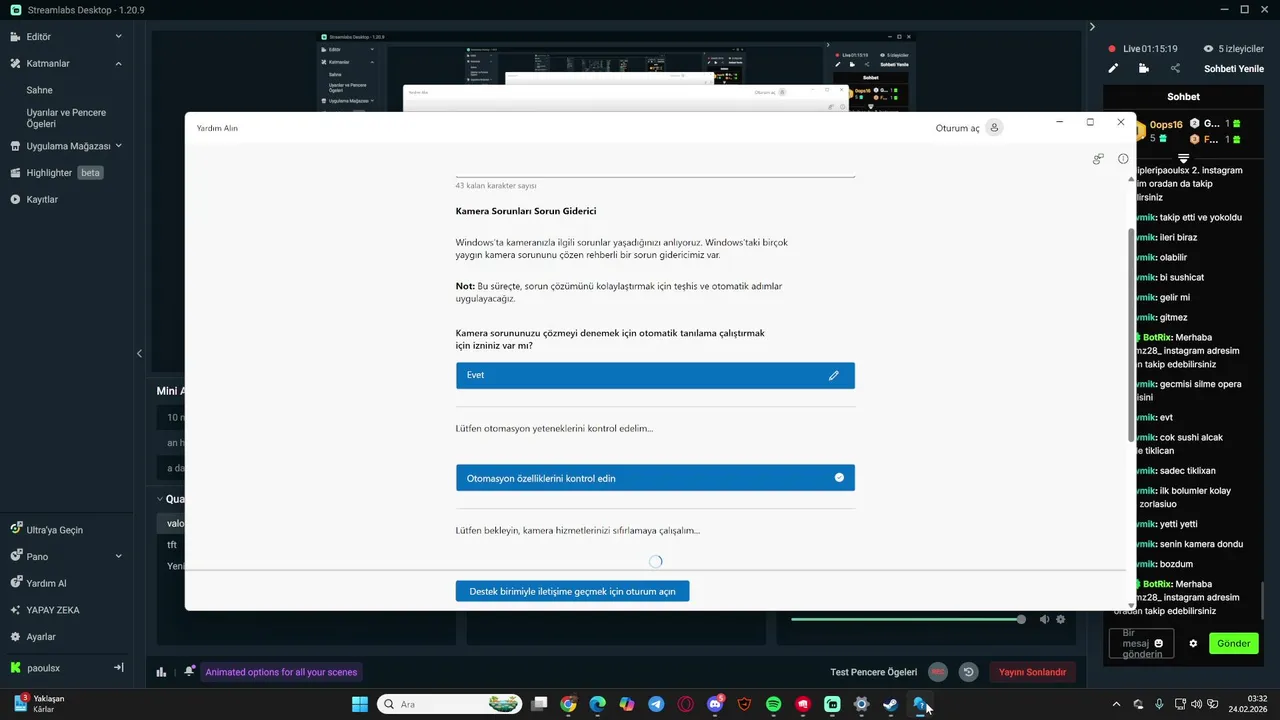The width and height of the screenshot is (1280, 720).
Task: Click Destek birimiyle iletişime geçmek için oturum açın
Action: (x=572, y=591)
